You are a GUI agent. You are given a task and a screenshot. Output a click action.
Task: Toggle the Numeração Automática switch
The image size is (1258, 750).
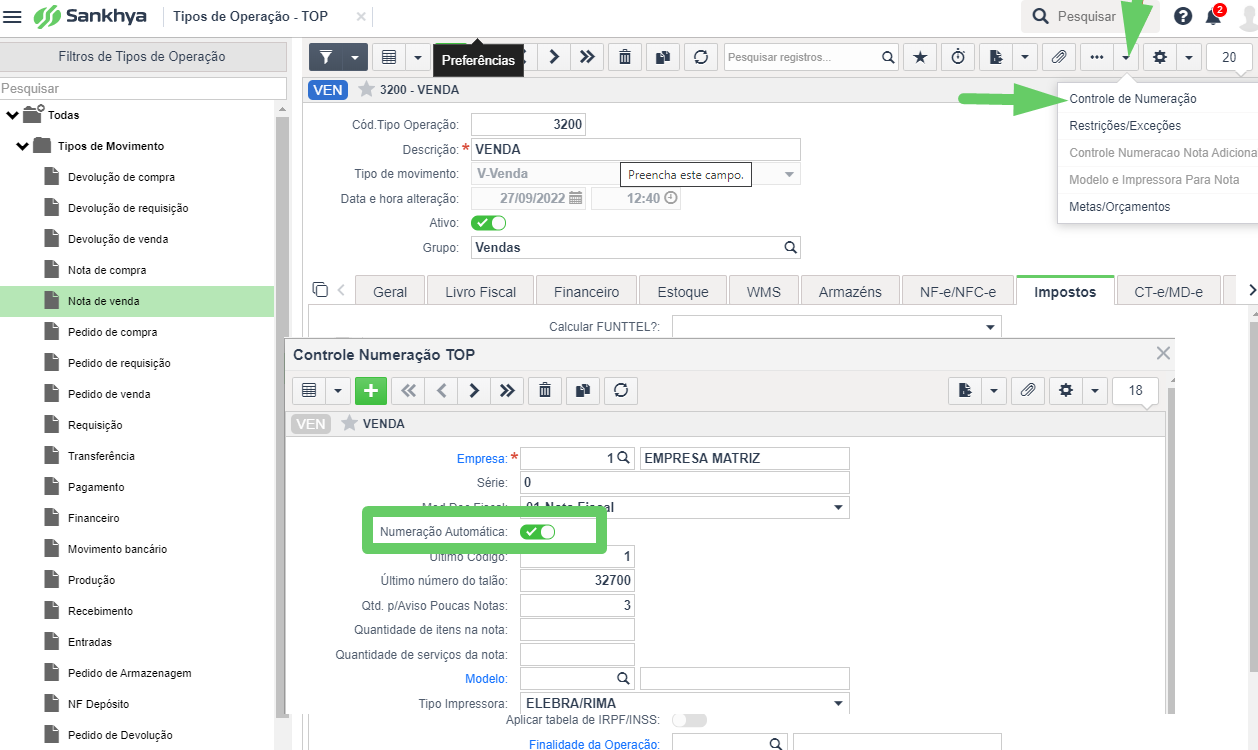coord(538,532)
